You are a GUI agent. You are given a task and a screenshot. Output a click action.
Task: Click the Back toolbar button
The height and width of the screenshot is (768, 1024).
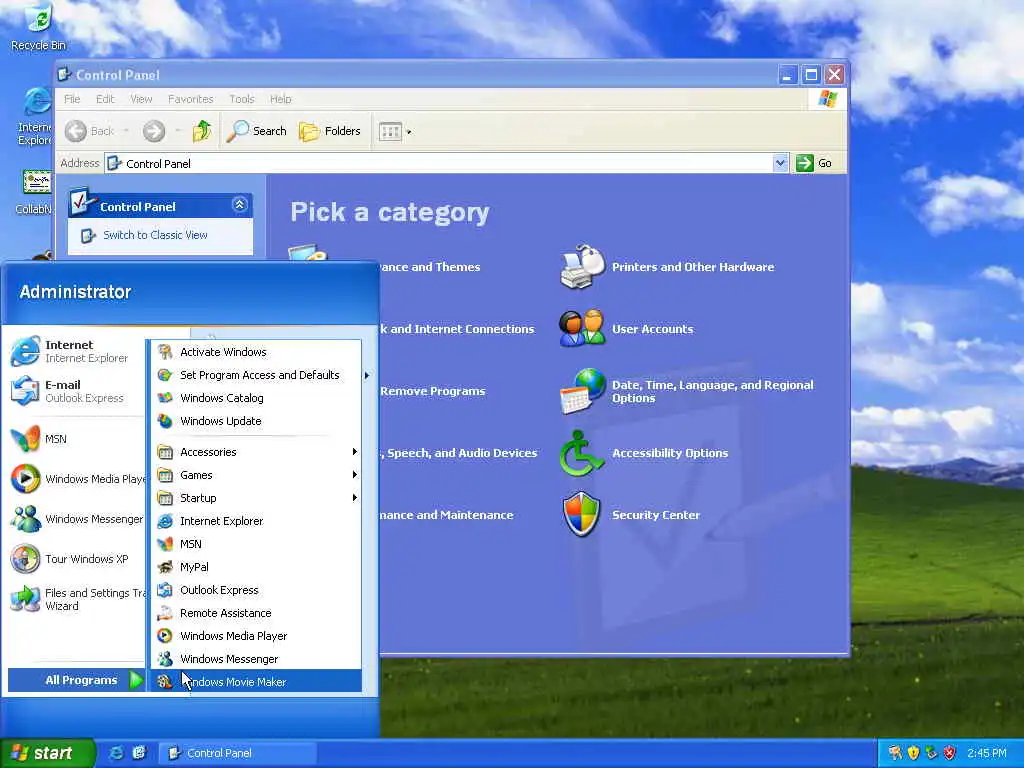tap(90, 131)
